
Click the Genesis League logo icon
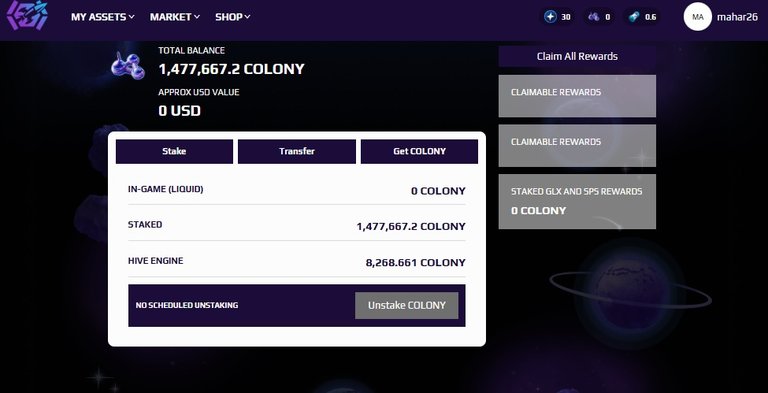click(27, 16)
